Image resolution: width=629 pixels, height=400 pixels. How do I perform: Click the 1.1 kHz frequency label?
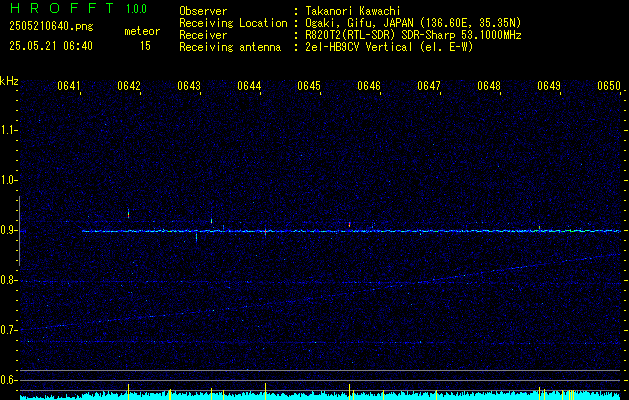(x=8, y=130)
